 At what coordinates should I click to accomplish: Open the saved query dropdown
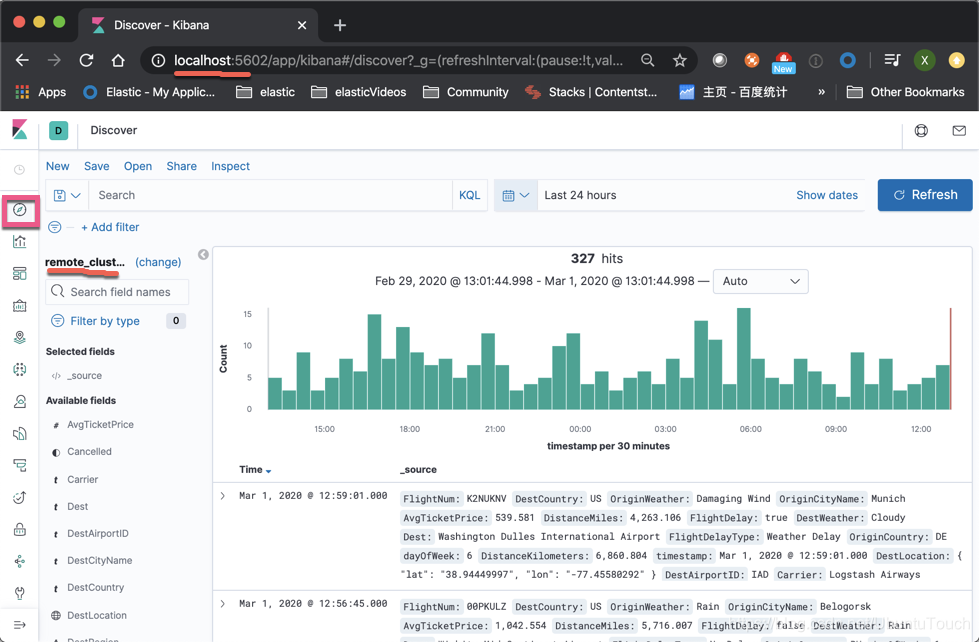point(67,195)
